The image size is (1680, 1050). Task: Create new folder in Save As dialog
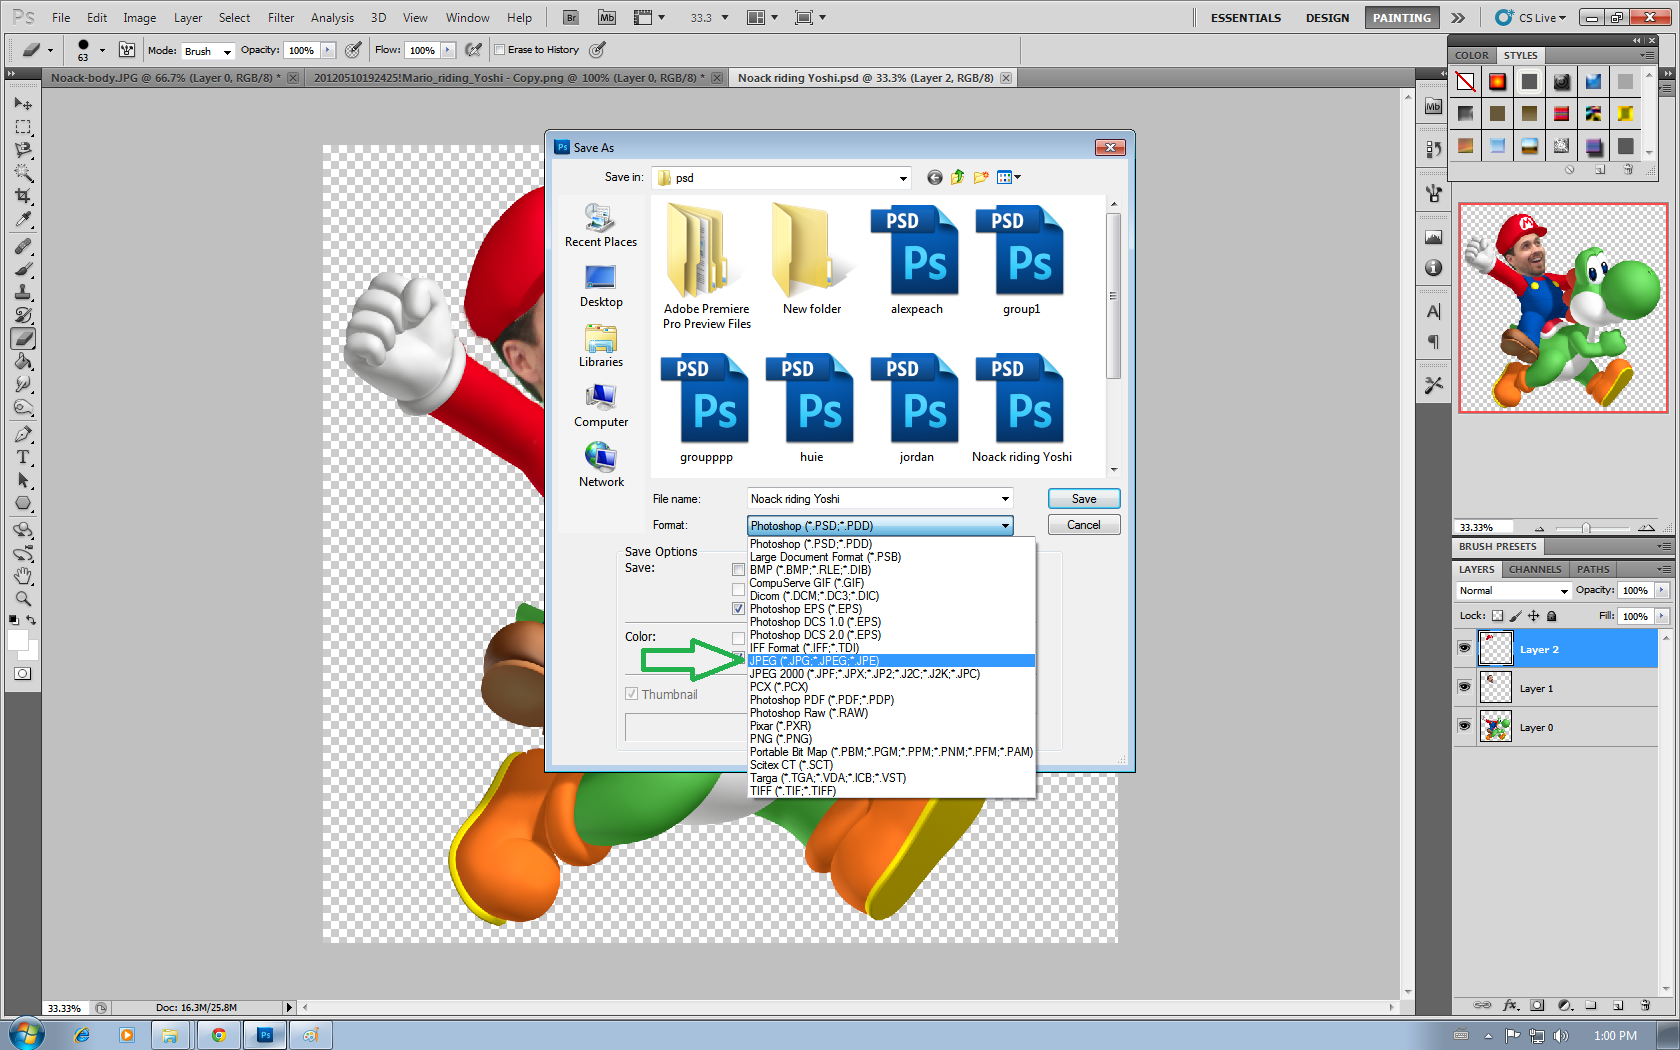pyautogui.click(x=981, y=178)
